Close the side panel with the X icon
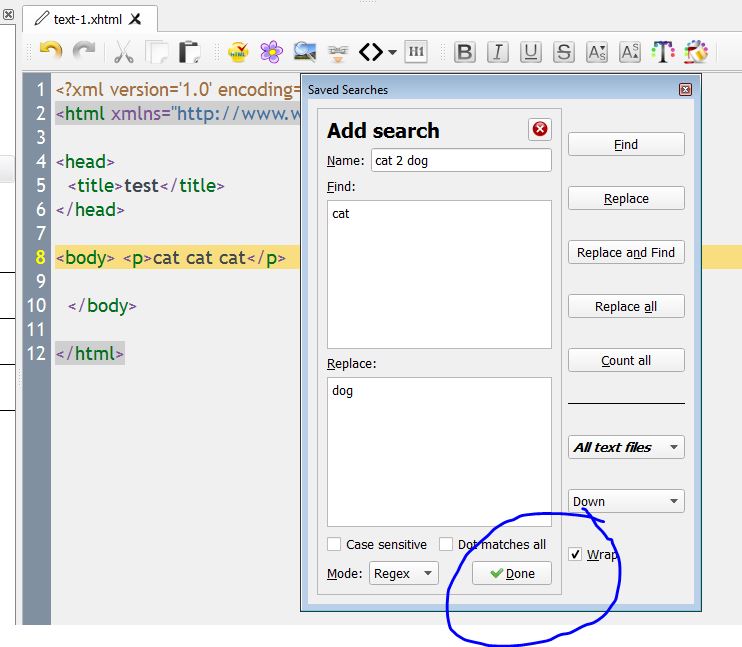Screen dimensions: 742x647 coord(8,14)
